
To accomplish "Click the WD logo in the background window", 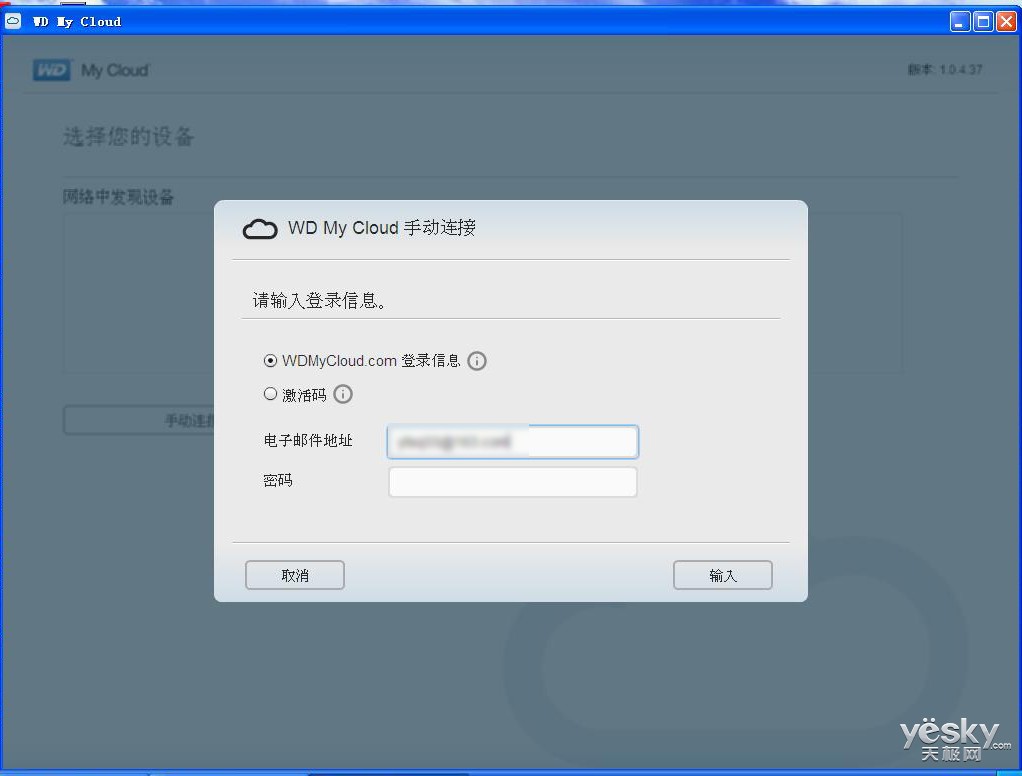I will tap(51, 70).
